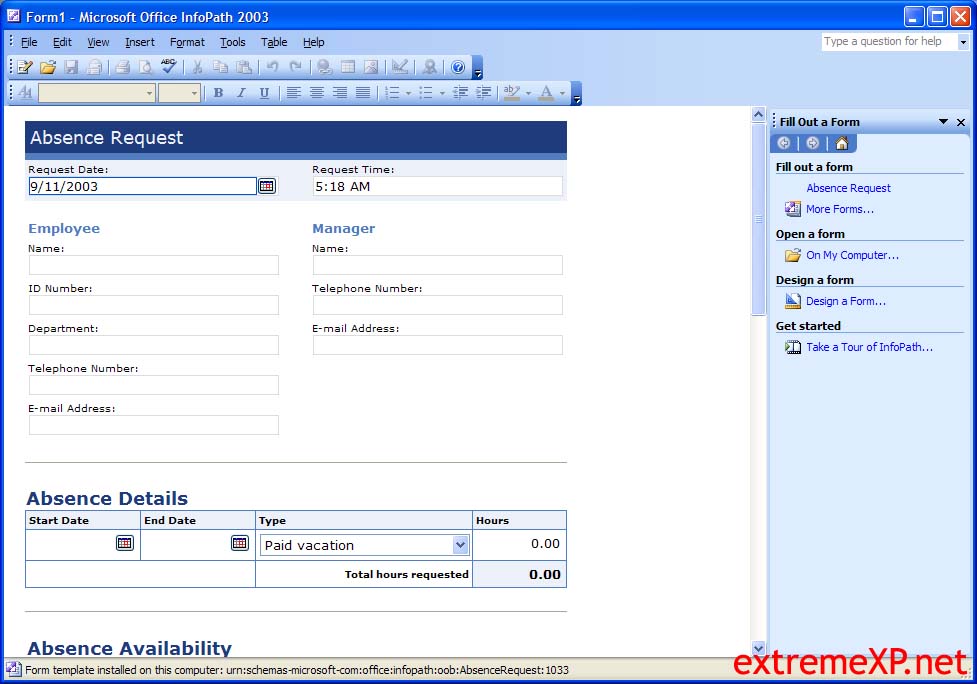
Task: Click the Redo arrow icon
Action: coord(295,67)
